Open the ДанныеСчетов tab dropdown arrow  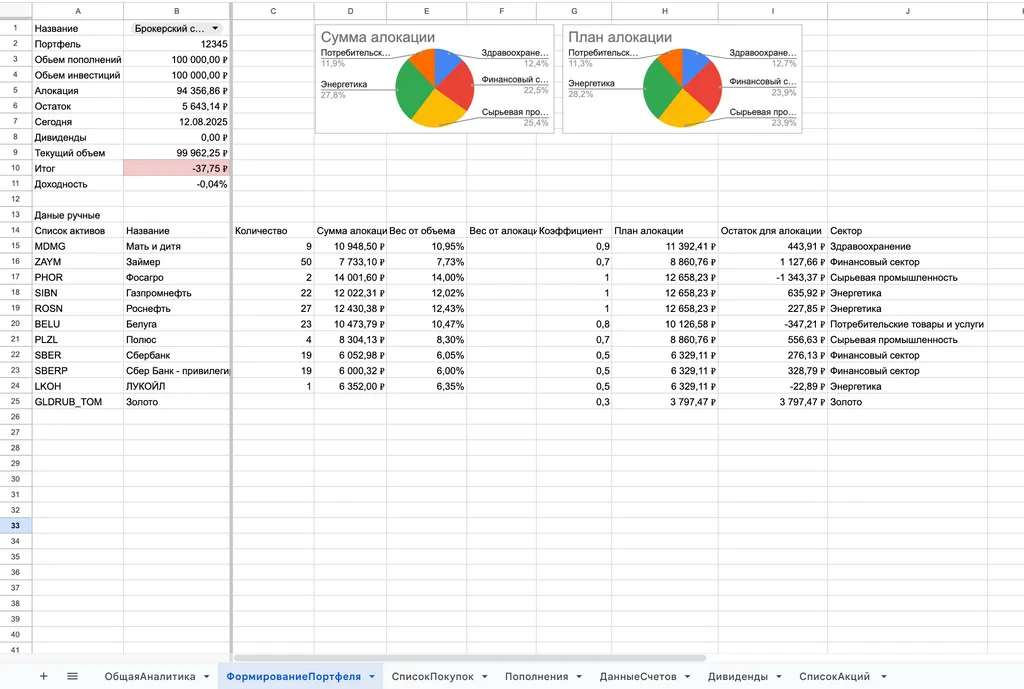[686, 677]
